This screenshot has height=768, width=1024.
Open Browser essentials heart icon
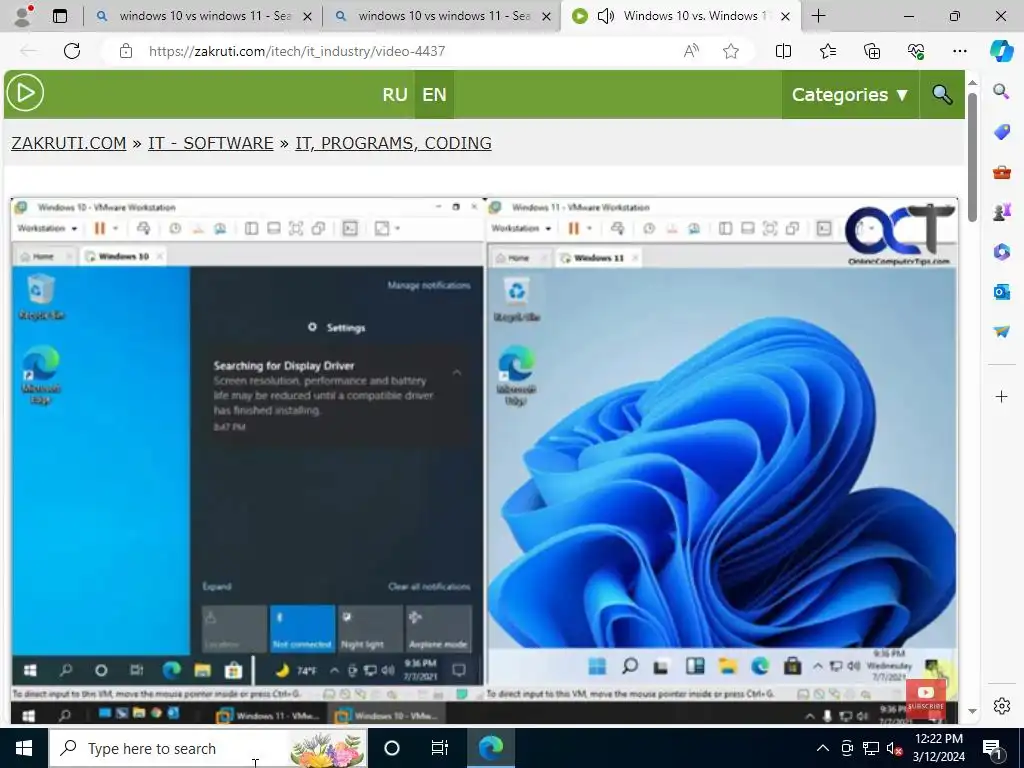click(916, 51)
